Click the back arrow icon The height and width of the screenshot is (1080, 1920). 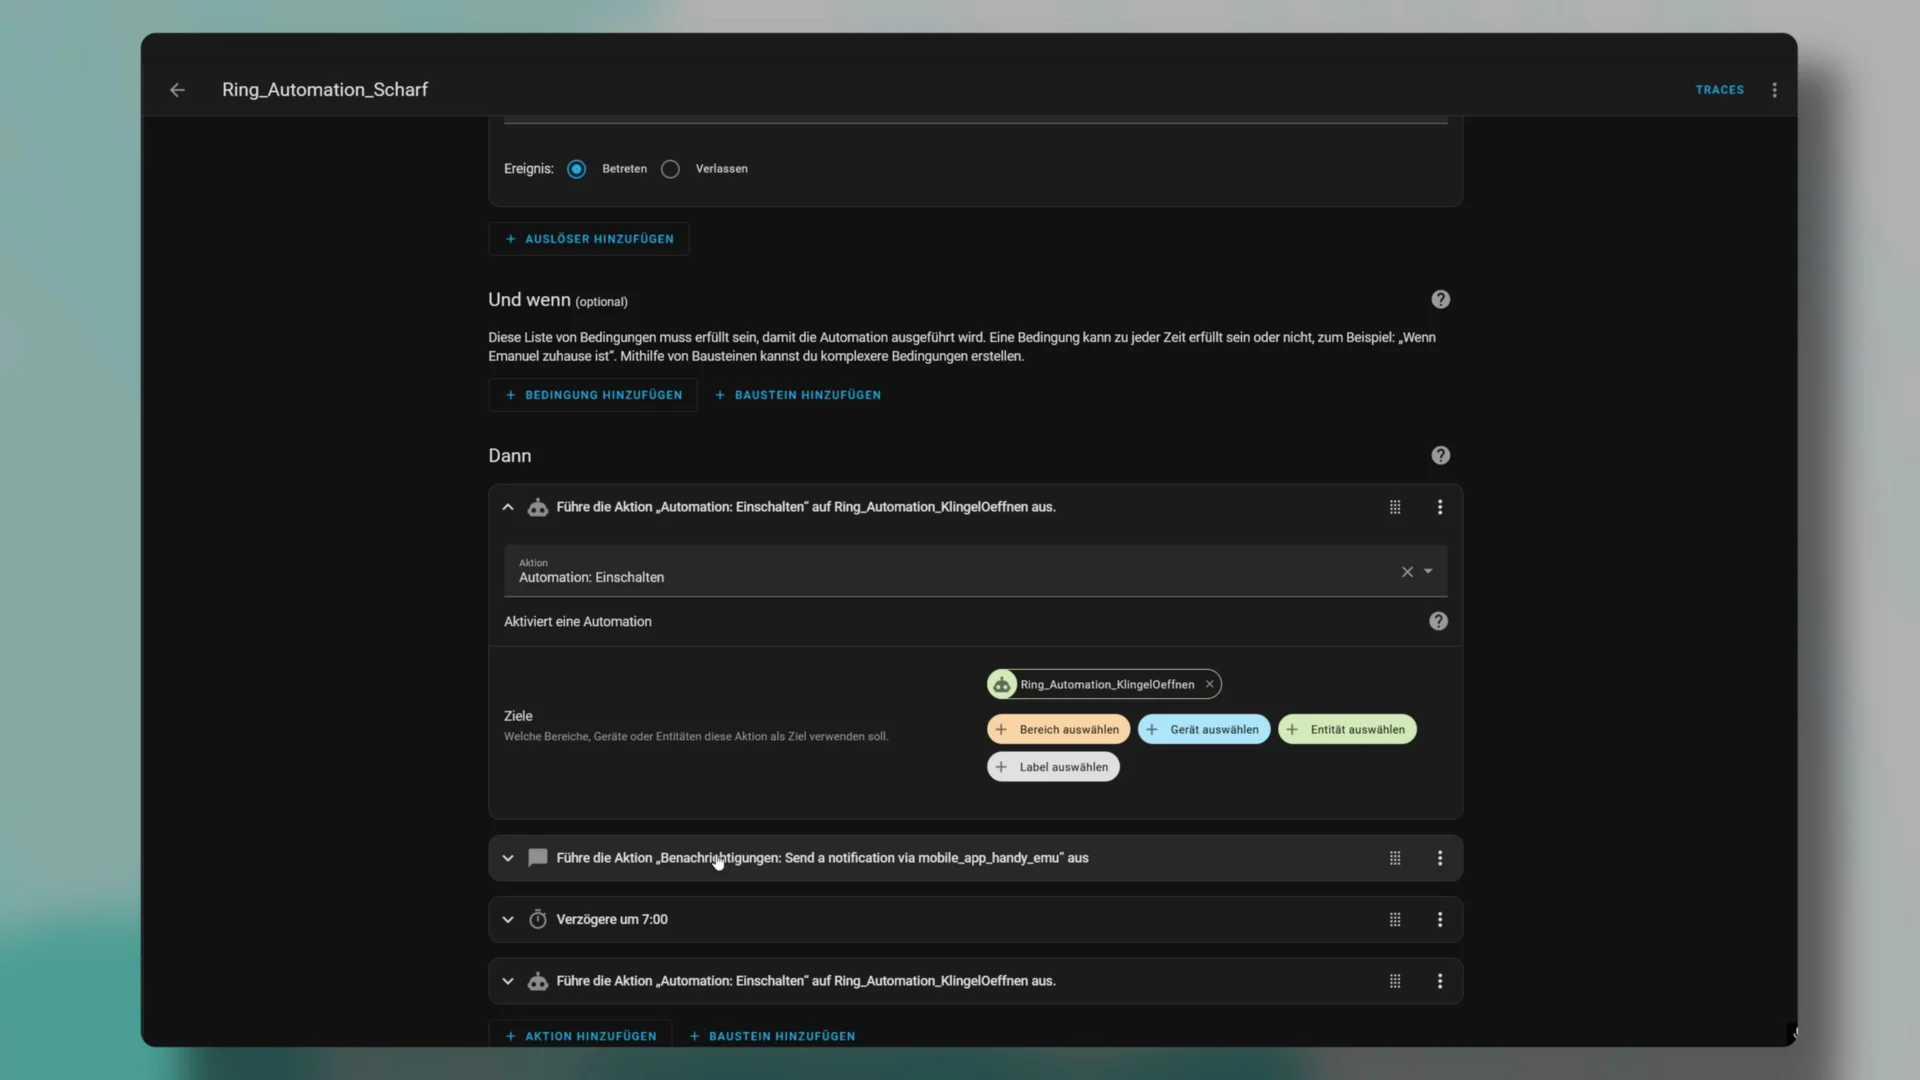pyautogui.click(x=177, y=90)
